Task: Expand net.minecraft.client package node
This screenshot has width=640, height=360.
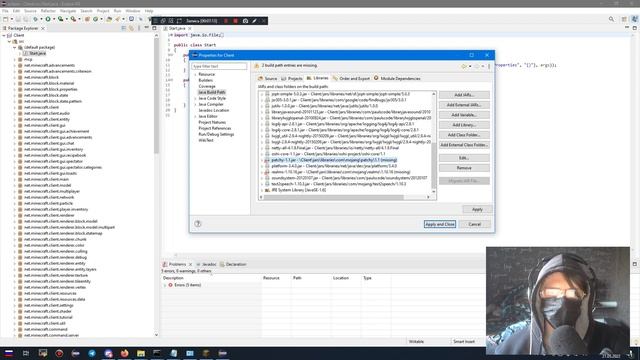Action: pyautogui.click(x=15, y=107)
